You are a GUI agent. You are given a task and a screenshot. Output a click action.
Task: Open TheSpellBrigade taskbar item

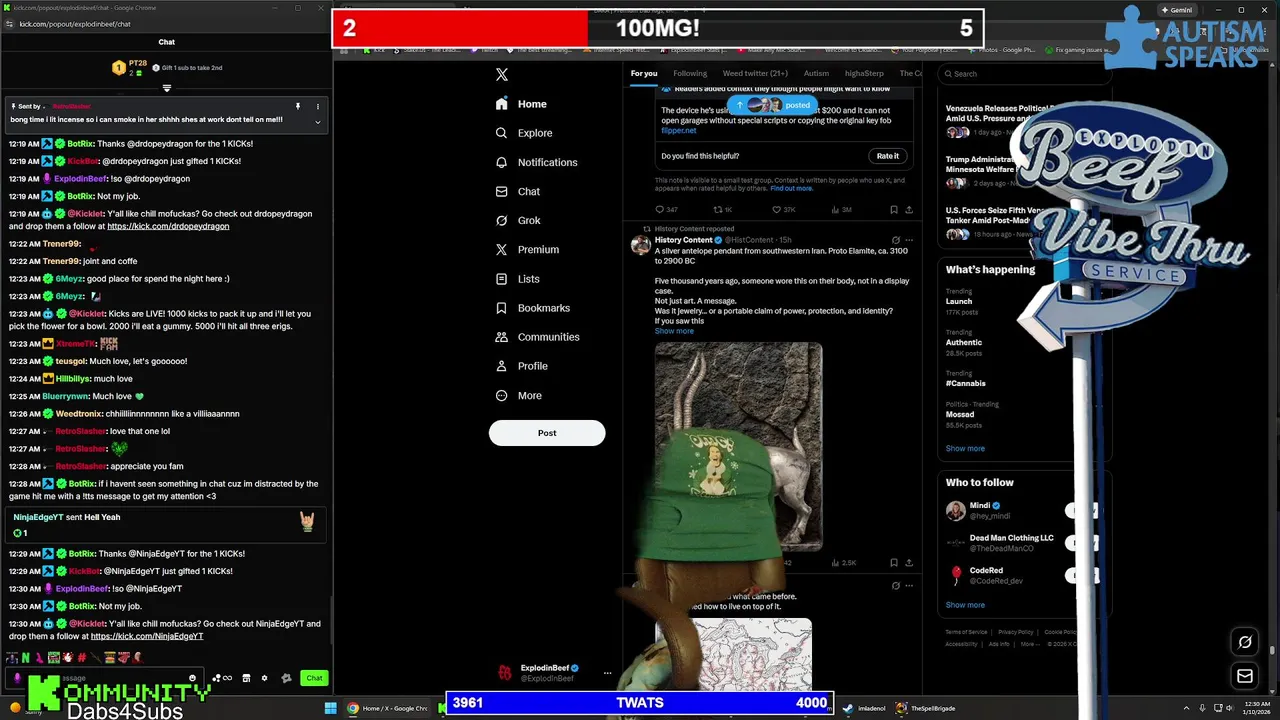[x=926, y=708]
